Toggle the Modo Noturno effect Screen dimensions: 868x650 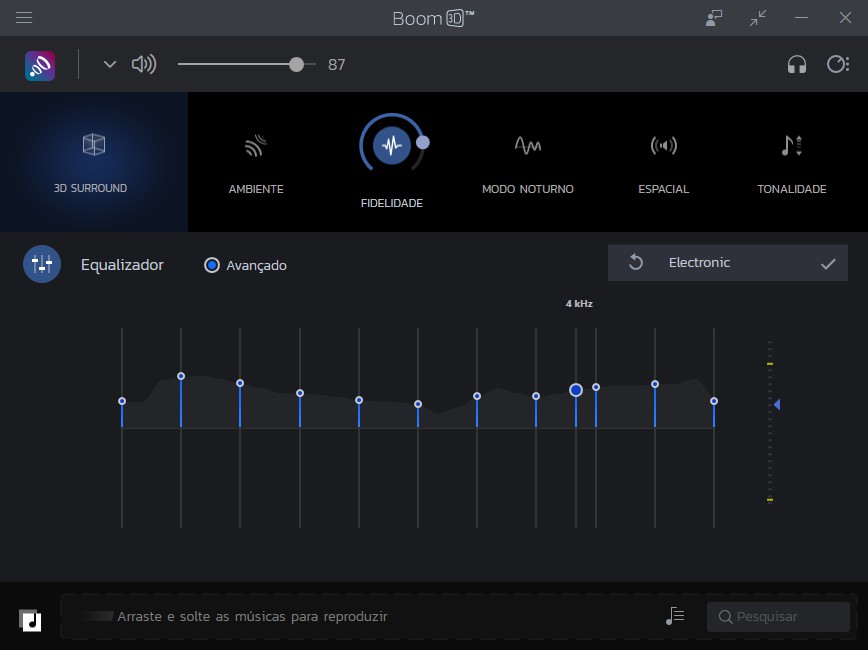(528, 145)
